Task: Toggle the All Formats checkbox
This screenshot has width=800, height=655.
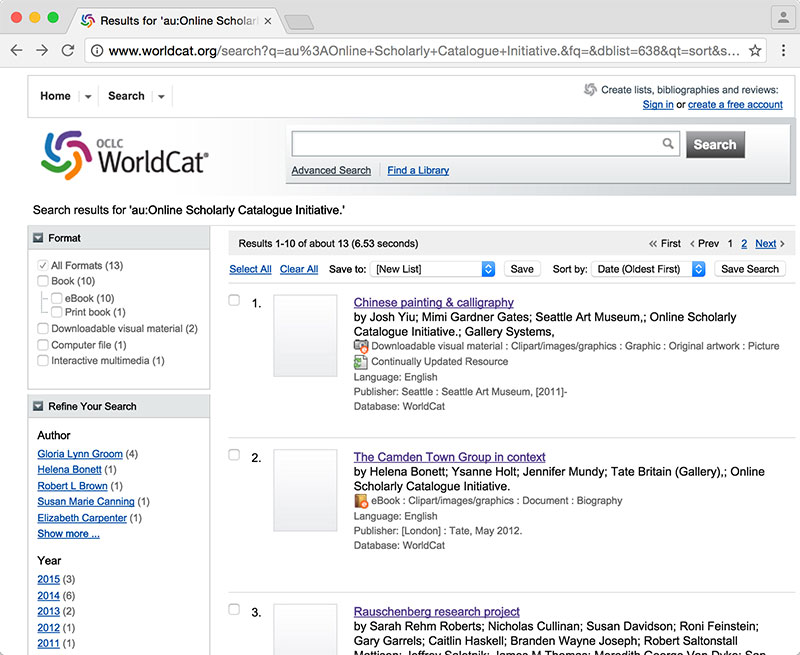Action: (x=43, y=265)
